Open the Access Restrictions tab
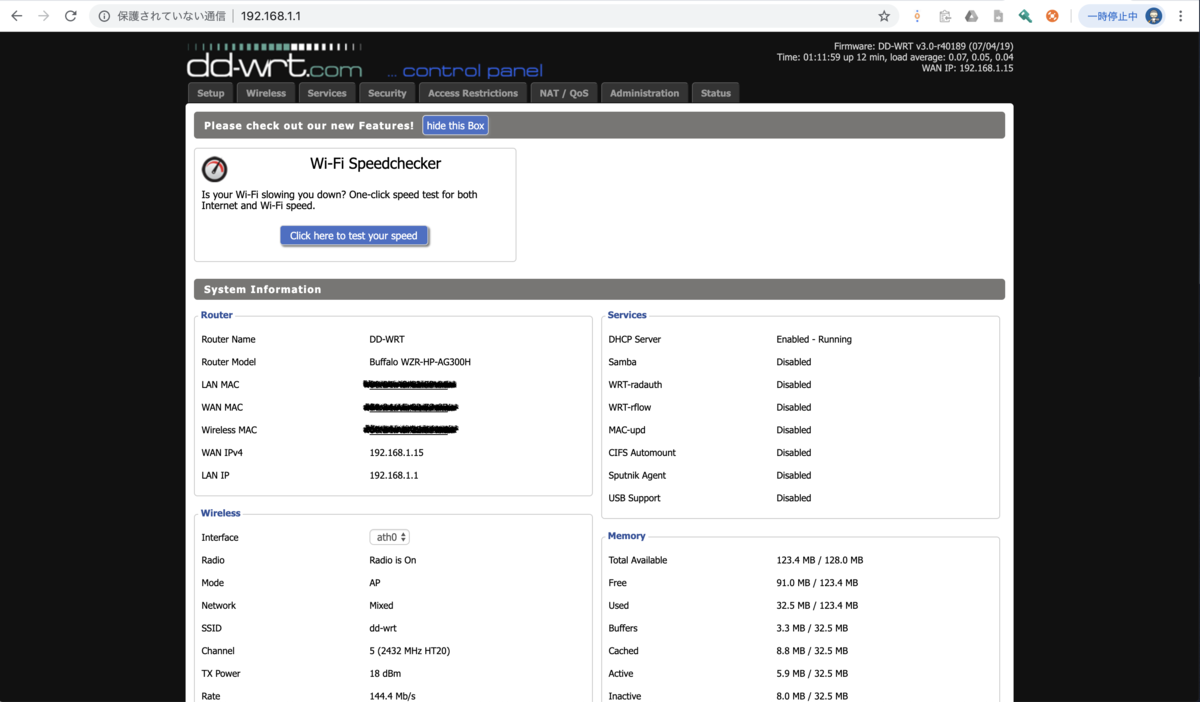This screenshot has height=702, width=1200. [473, 93]
